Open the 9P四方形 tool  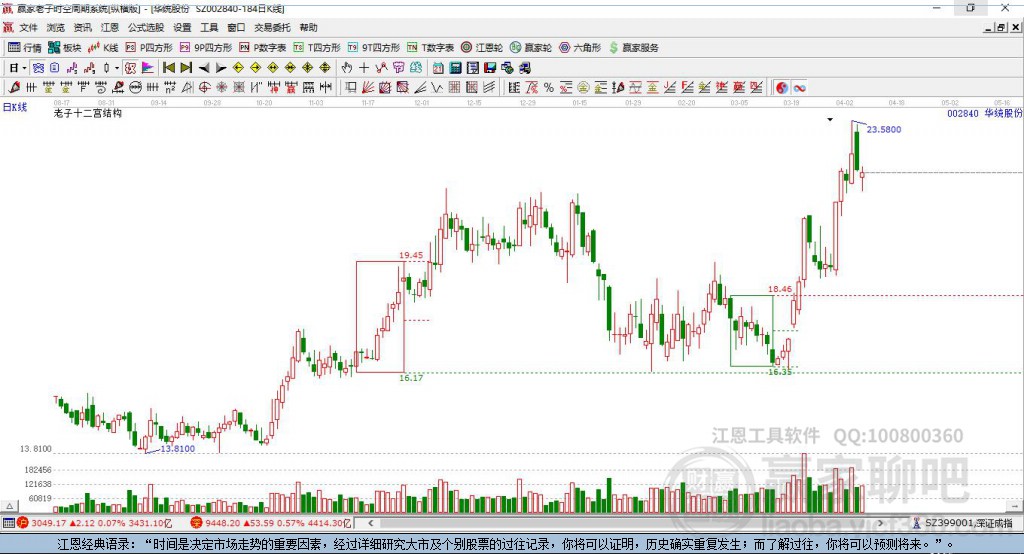pos(206,48)
